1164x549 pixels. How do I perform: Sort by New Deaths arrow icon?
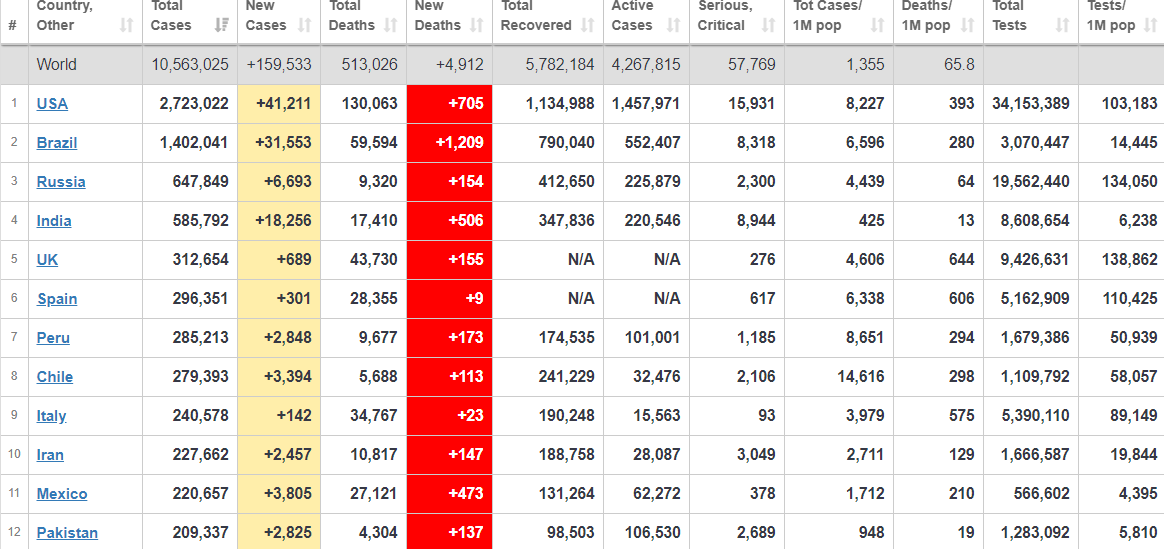coord(477,25)
